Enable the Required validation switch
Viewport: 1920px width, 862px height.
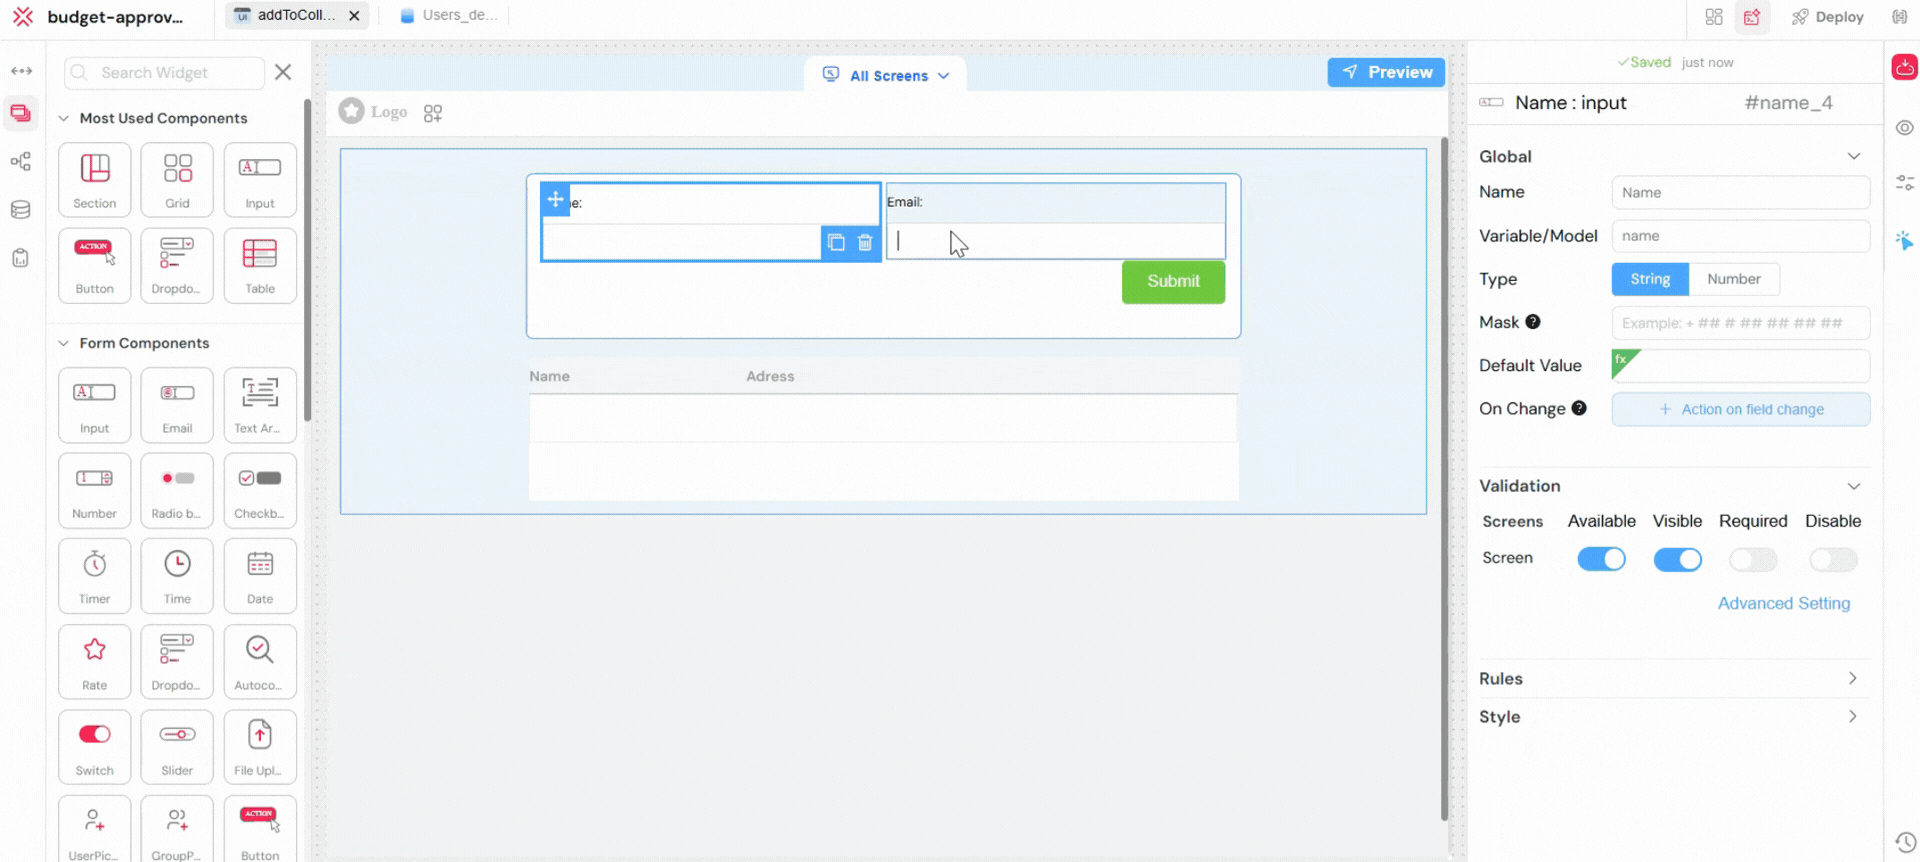[1753, 559]
